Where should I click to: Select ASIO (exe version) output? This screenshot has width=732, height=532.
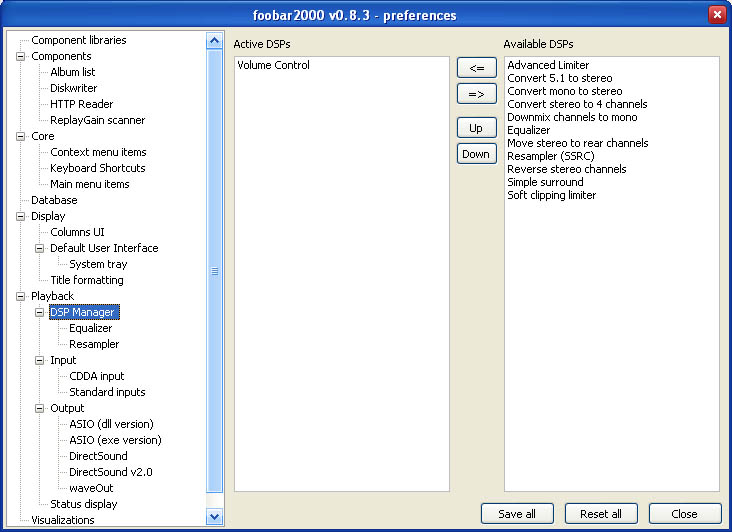coord(115,440)
